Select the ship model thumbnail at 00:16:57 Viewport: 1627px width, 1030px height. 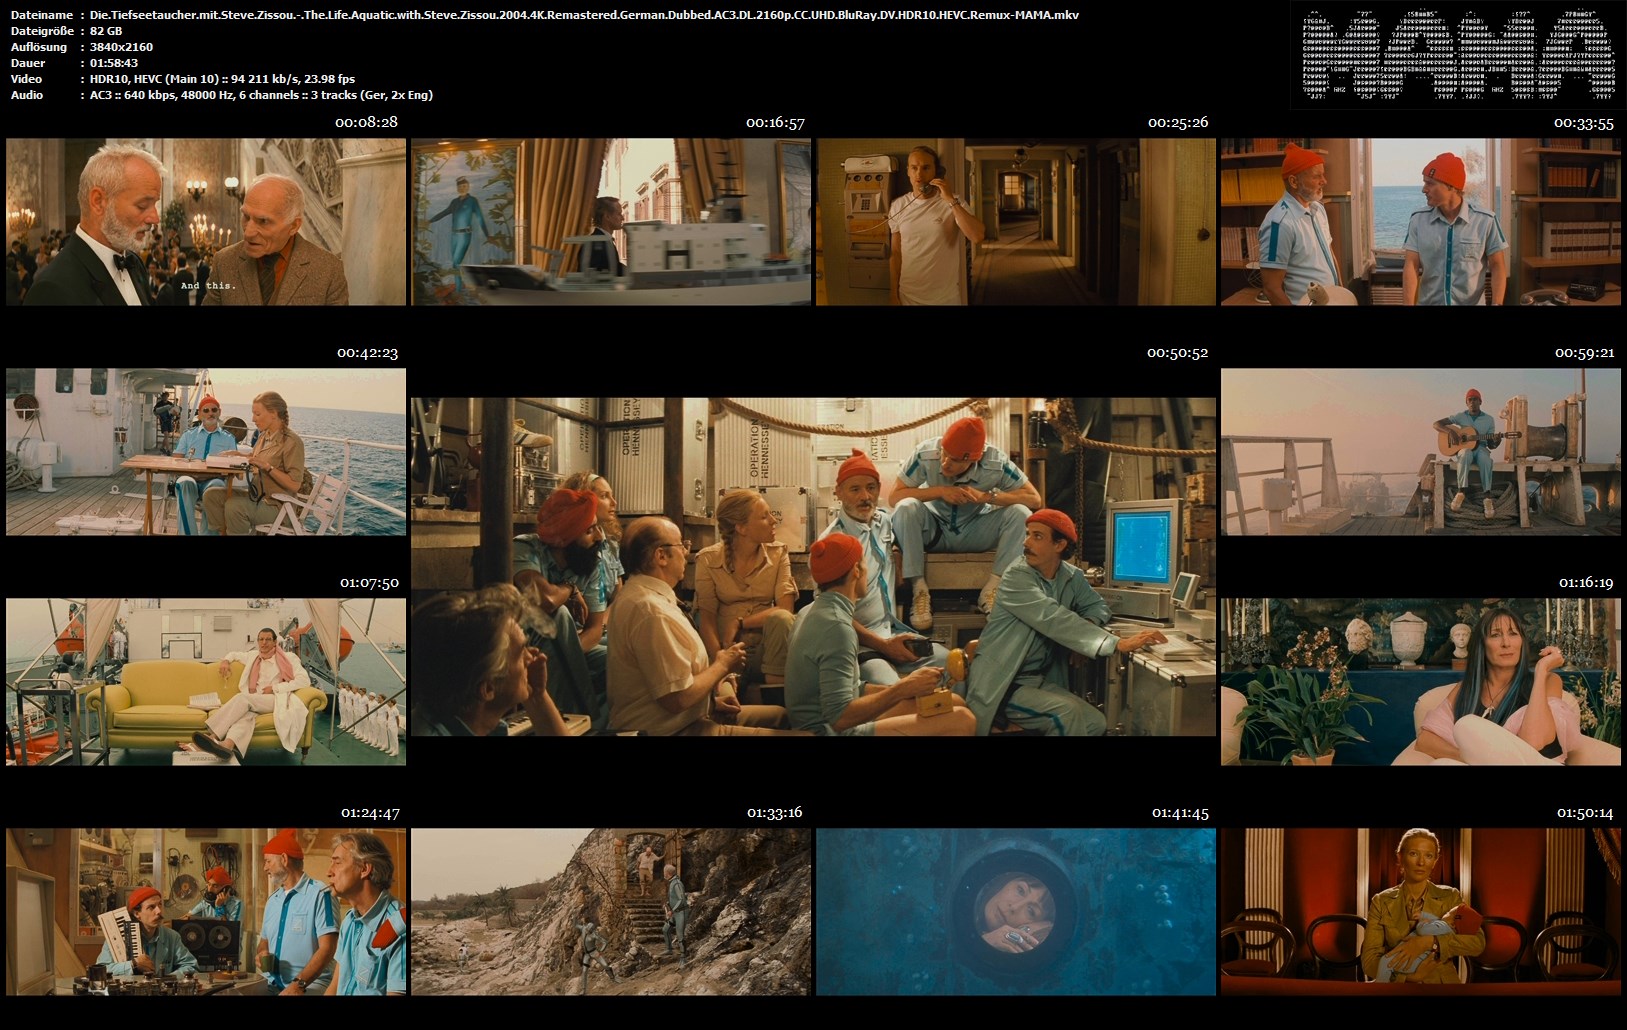[x=611, y=222]
